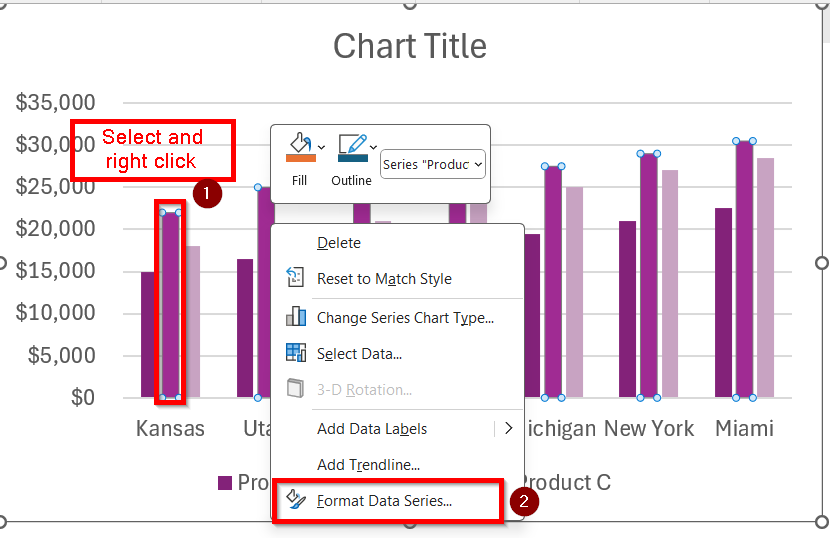Viewport: 830px width, 538px height.
Task: Choose Delete from the context menu
Action: (339, 243)
